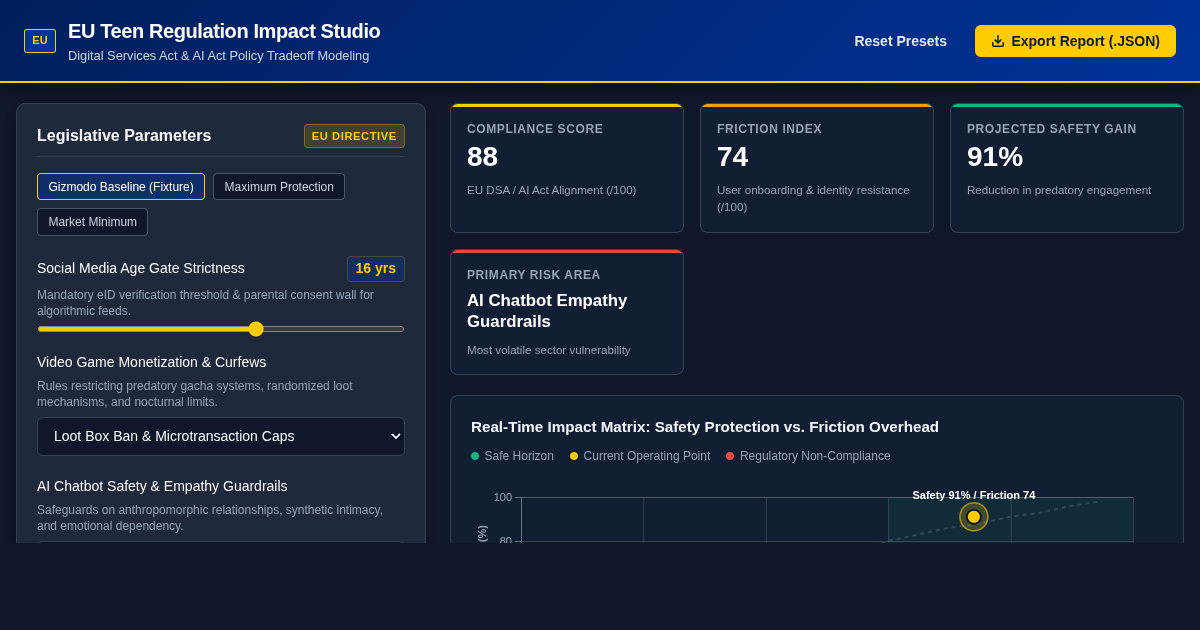Click the Safe Horizon legend item
The width and height of the screenshot is (1200, 630).
tap(512, 456)
